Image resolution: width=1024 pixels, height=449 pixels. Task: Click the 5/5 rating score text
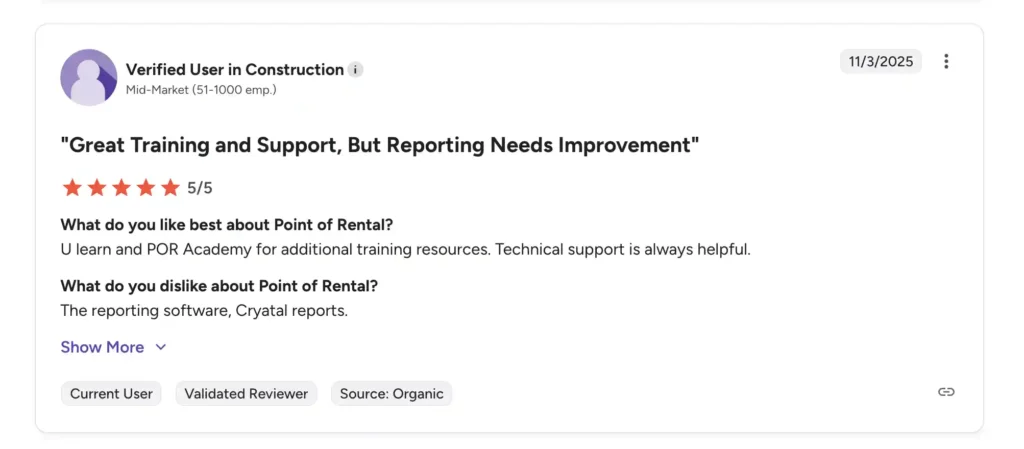[200, 187]
